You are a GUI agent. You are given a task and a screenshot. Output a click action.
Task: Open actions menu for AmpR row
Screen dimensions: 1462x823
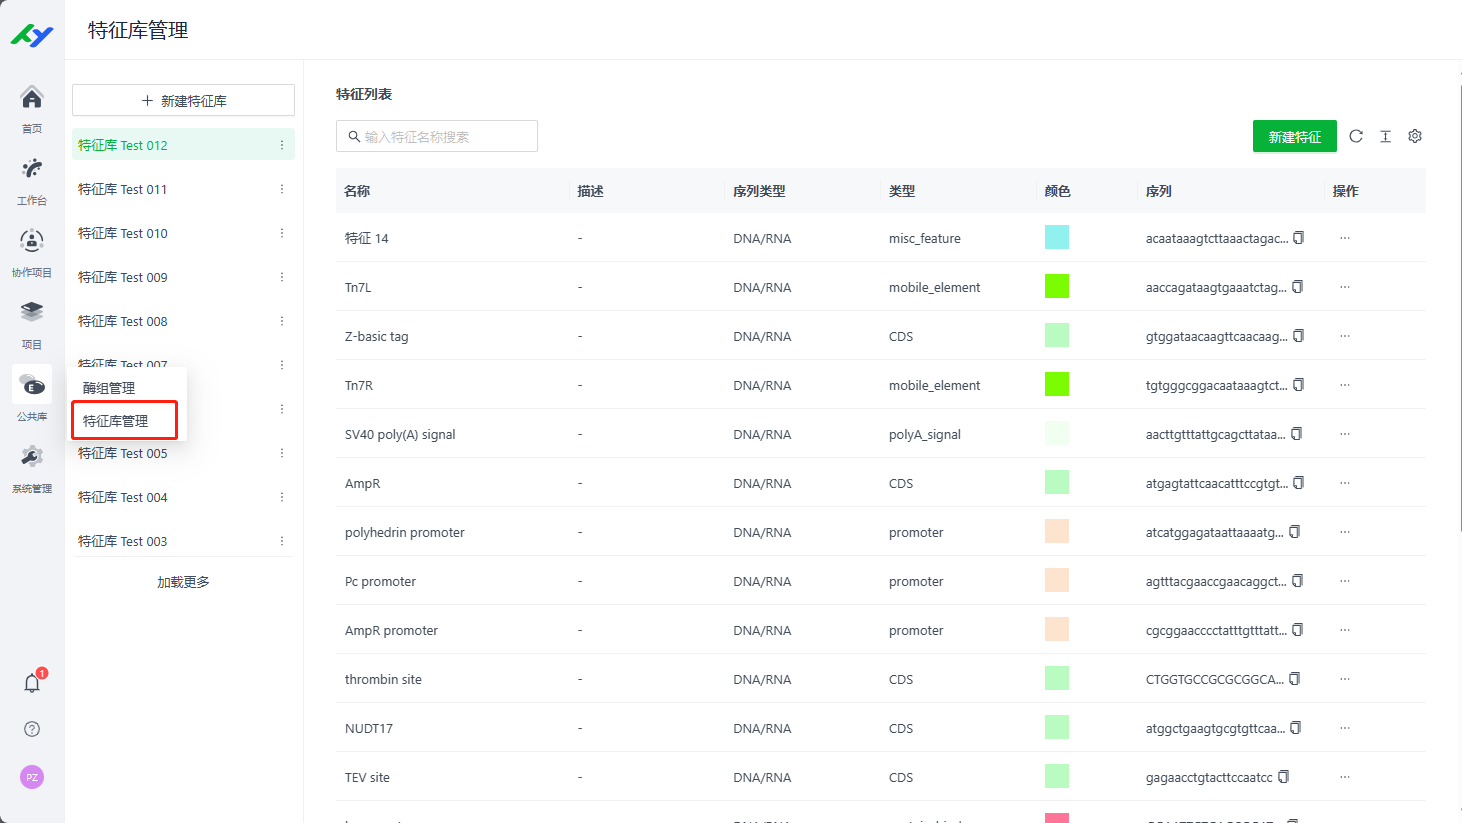click(x=1345, y=483)
